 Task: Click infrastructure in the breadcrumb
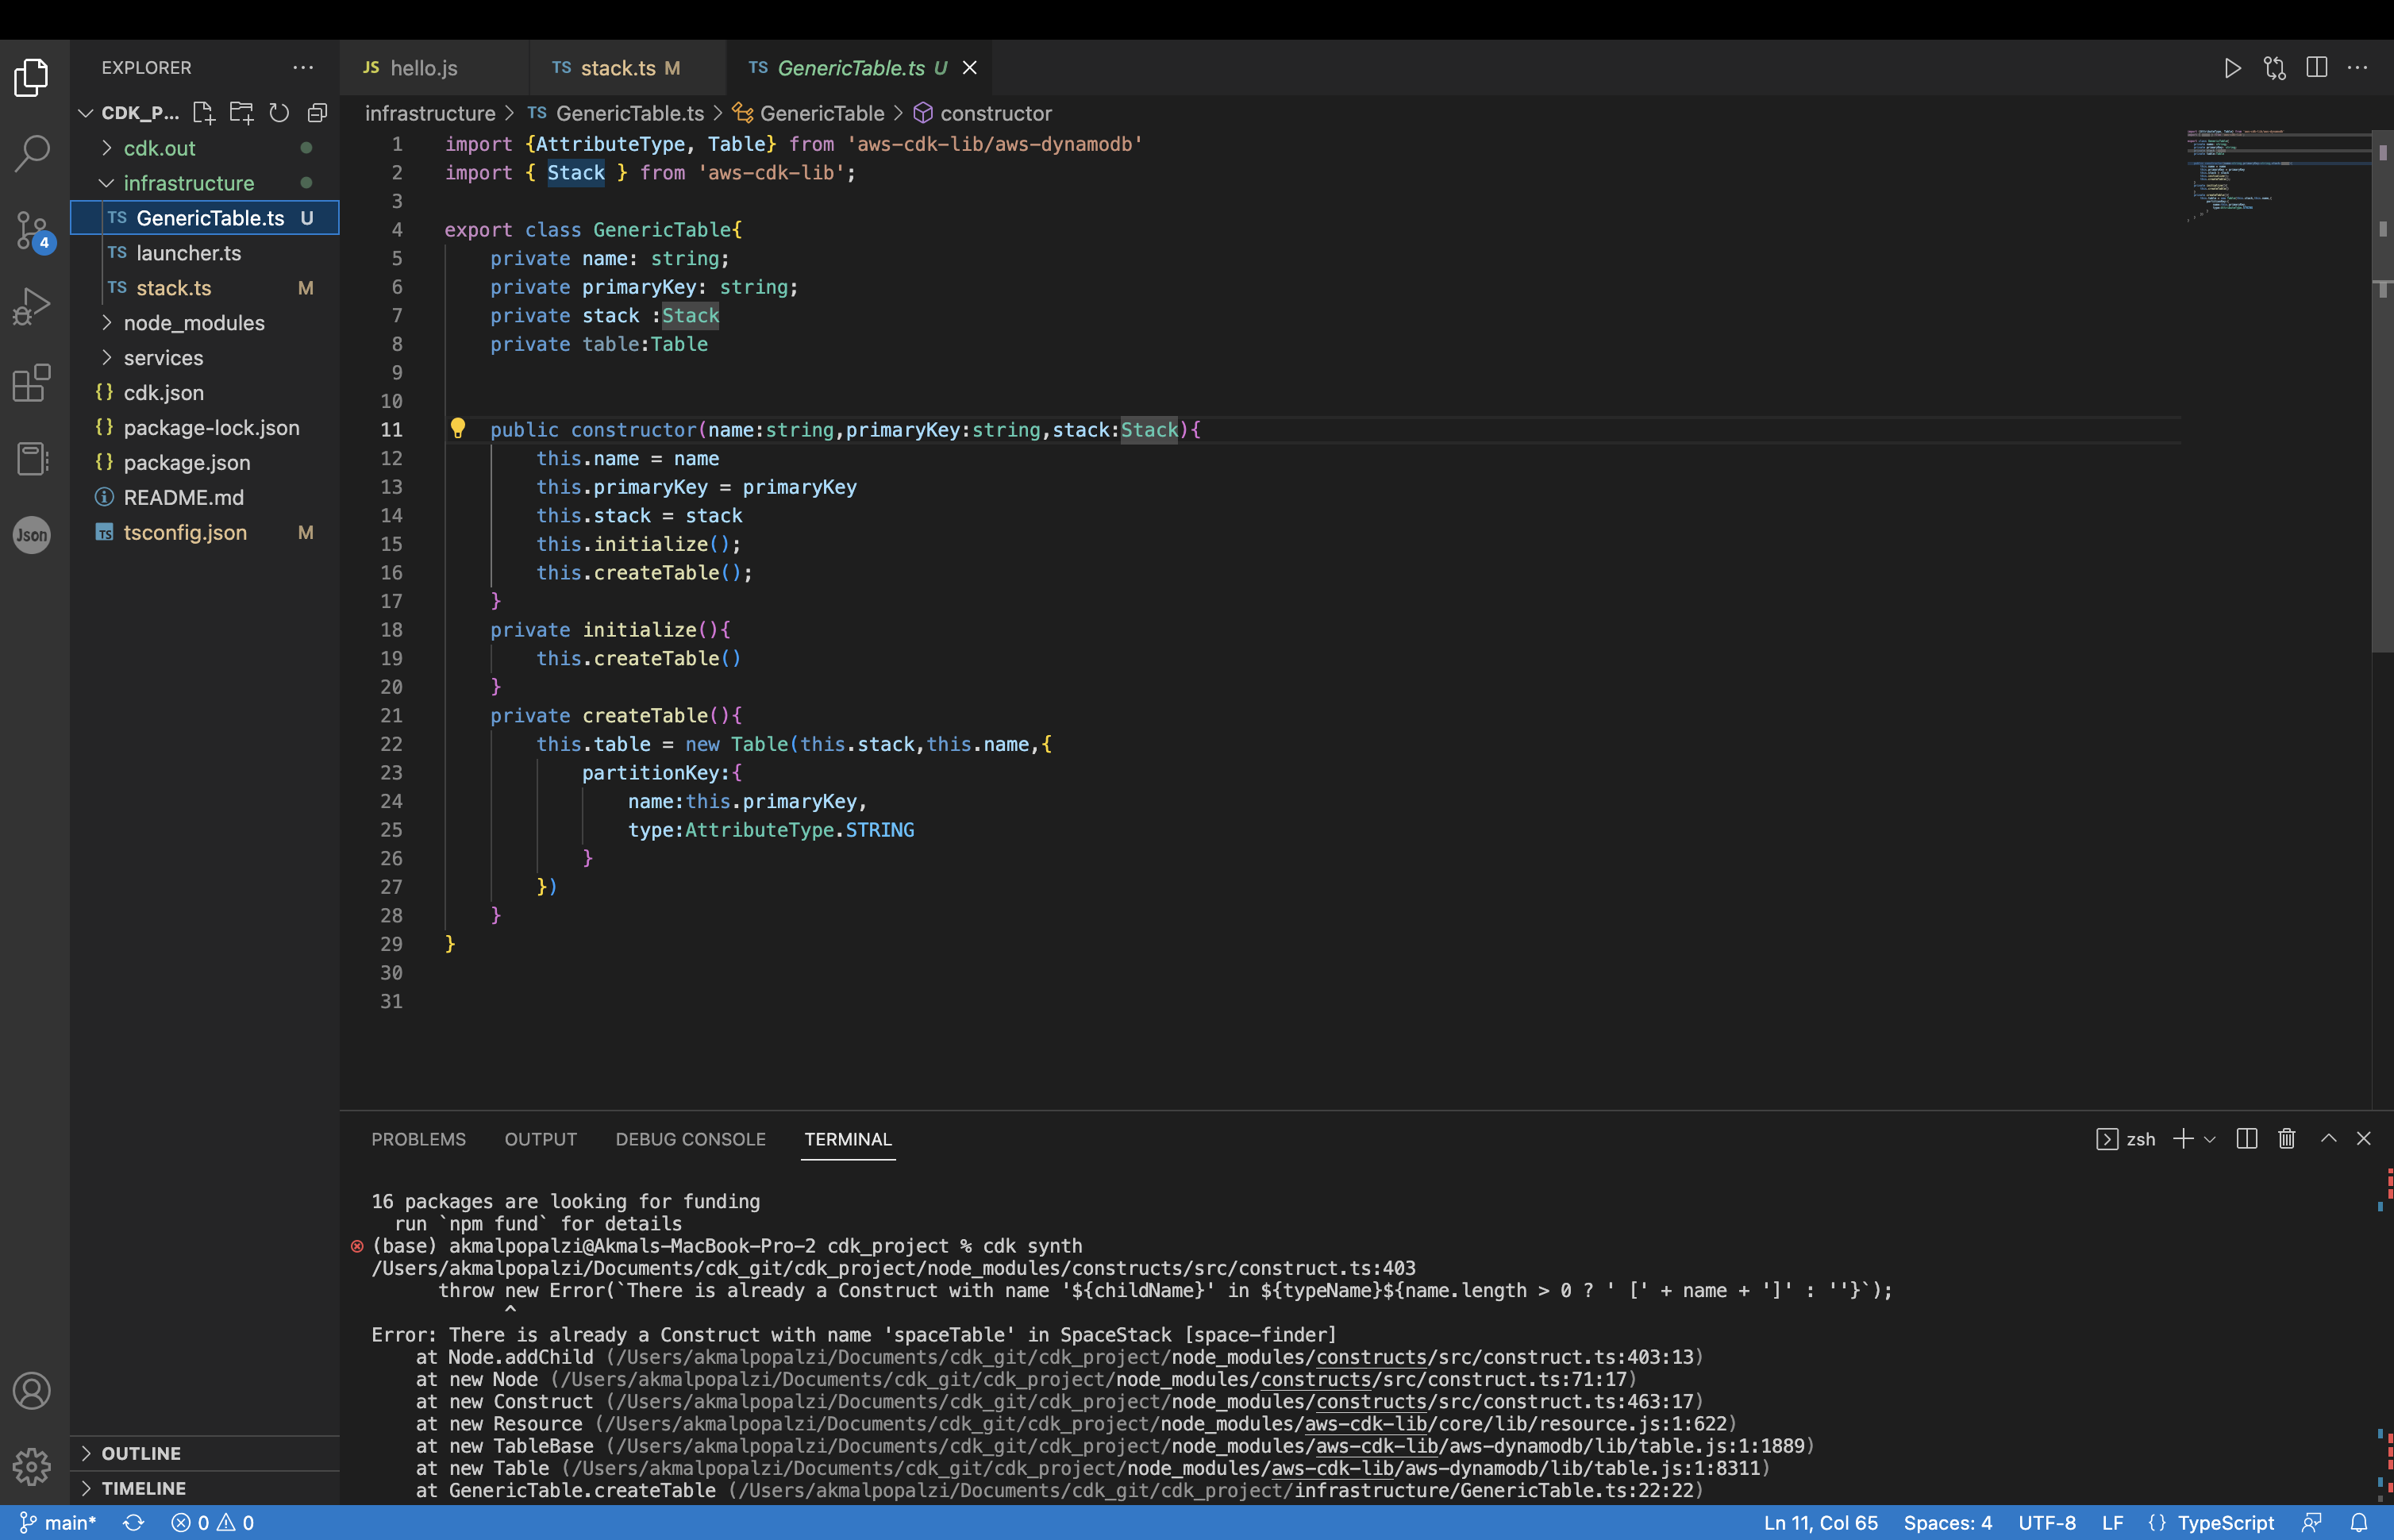coord(430,113)
